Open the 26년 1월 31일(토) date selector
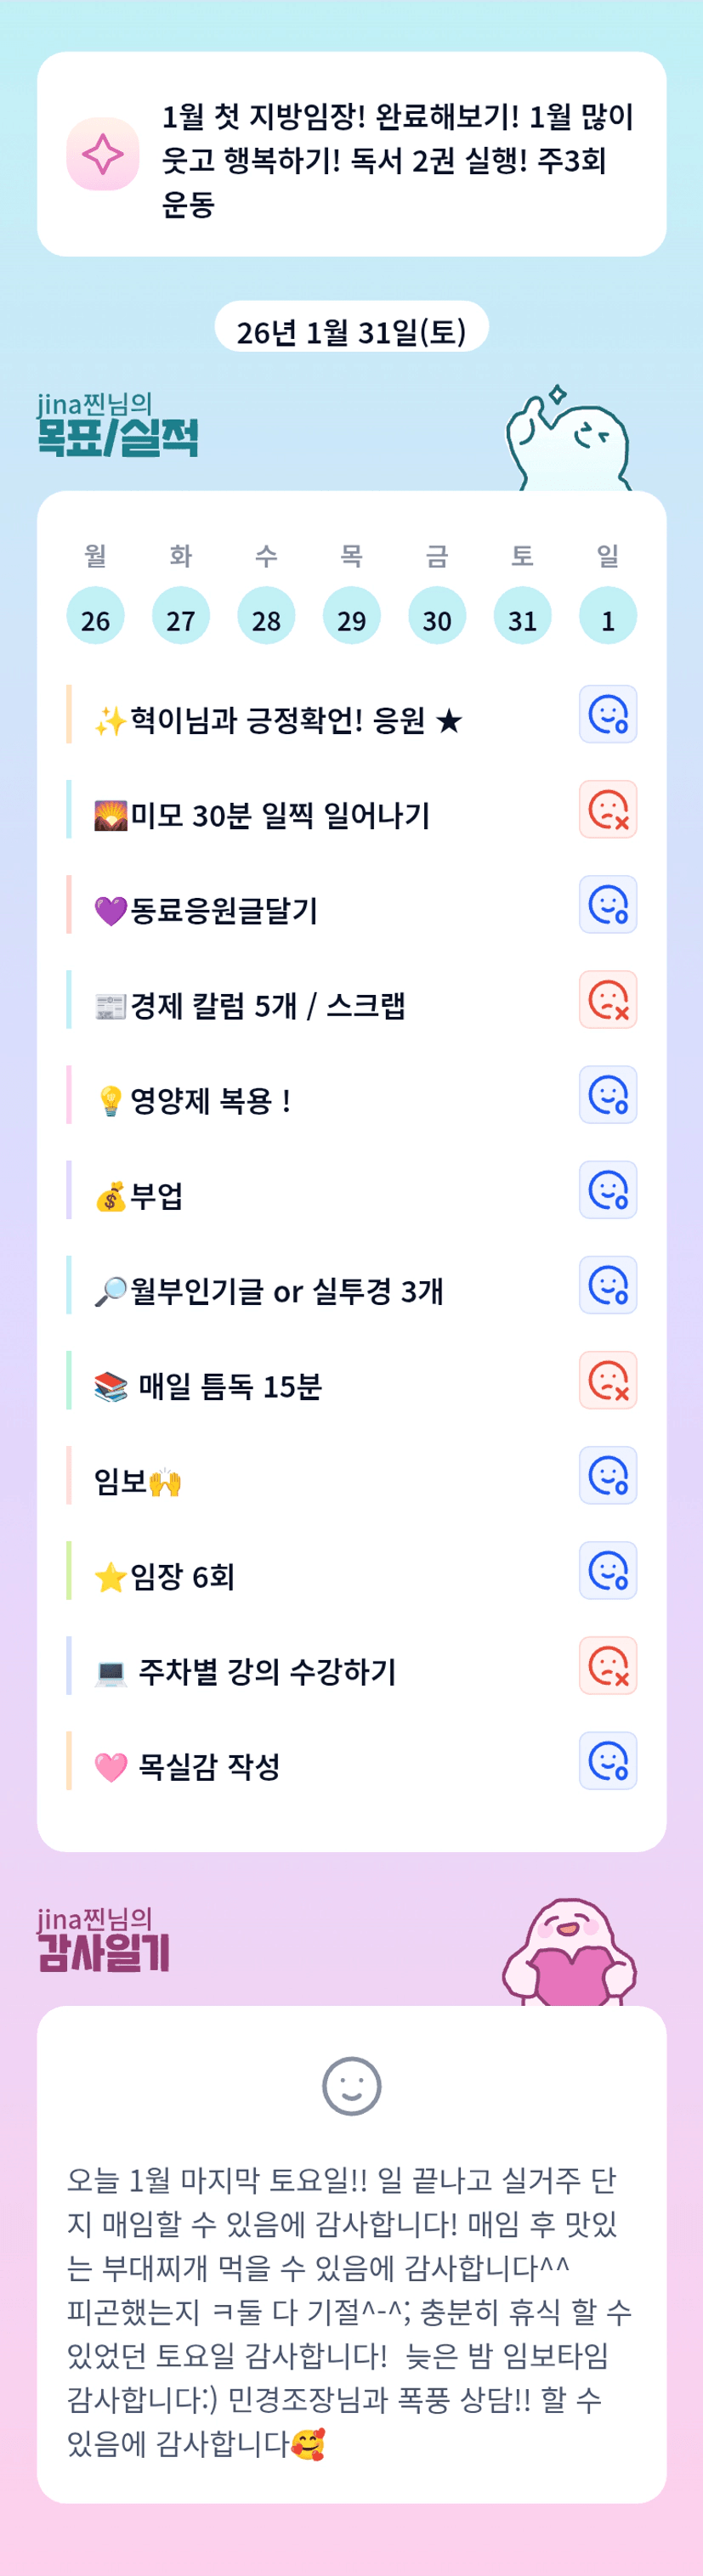This screenshot has height=2576, width=703. (x=351, y=330)
